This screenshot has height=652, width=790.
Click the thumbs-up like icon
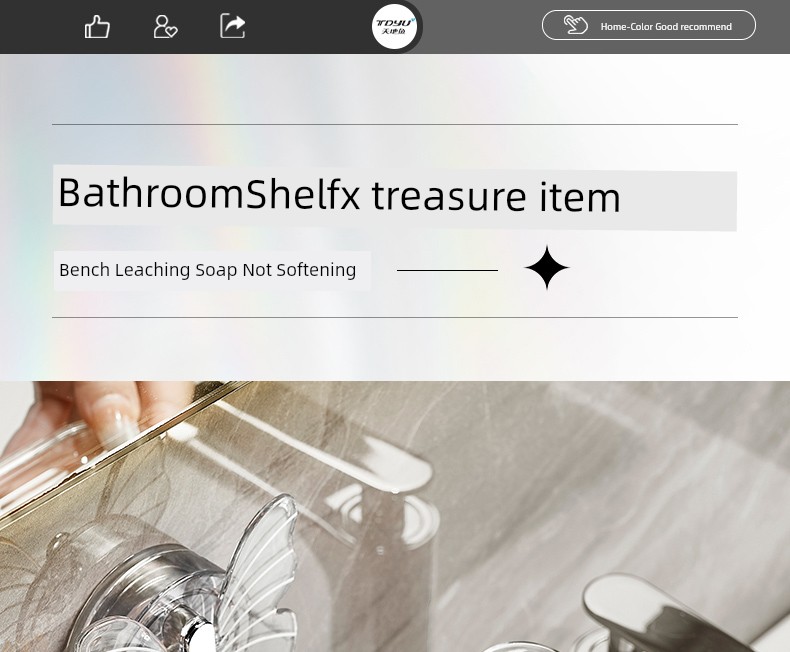pos(97,26)
